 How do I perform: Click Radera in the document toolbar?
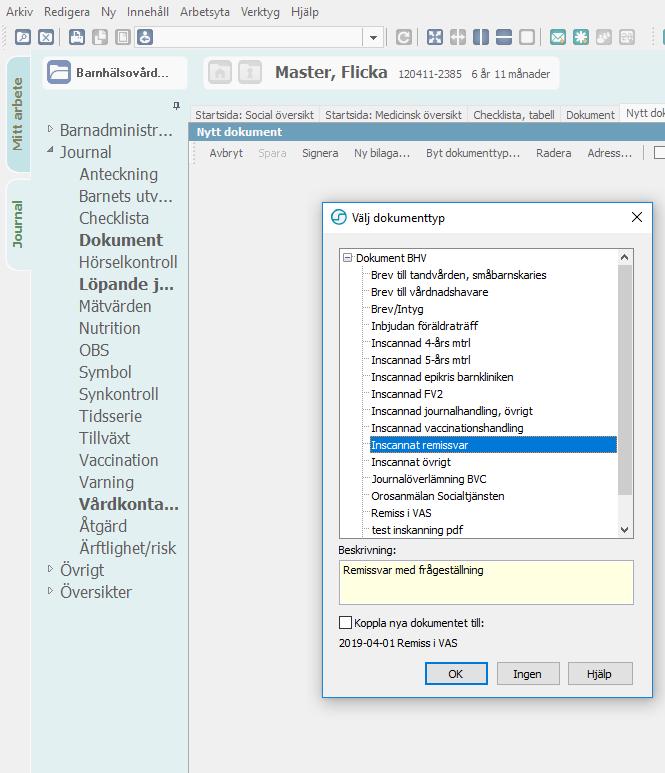[x=554, y=153]
